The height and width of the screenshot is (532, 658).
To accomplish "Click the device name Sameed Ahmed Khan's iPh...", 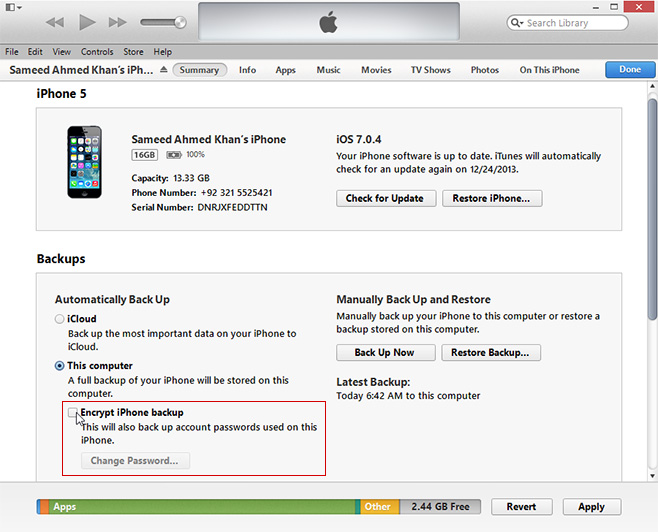I will pyautogui.click(x=81, y=70).
